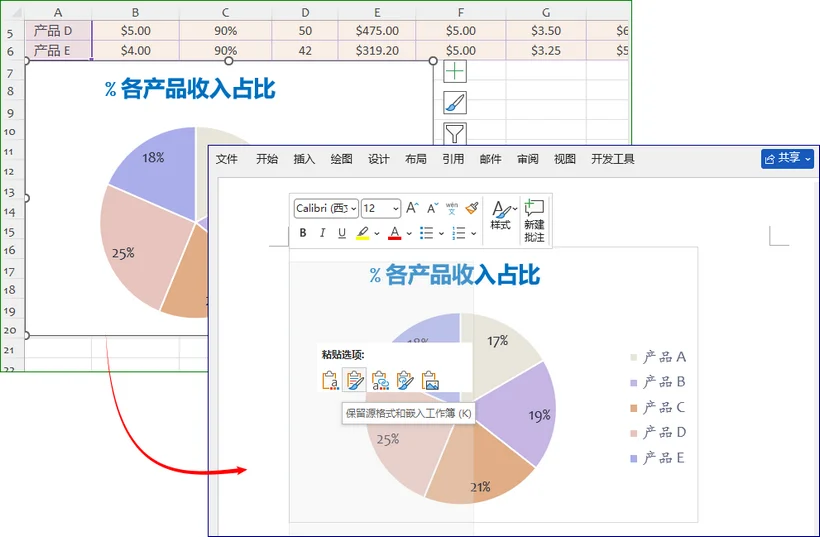Decrease font size with smaller A icon
This screenshot has width=820, height=537.
coord(432,208)
